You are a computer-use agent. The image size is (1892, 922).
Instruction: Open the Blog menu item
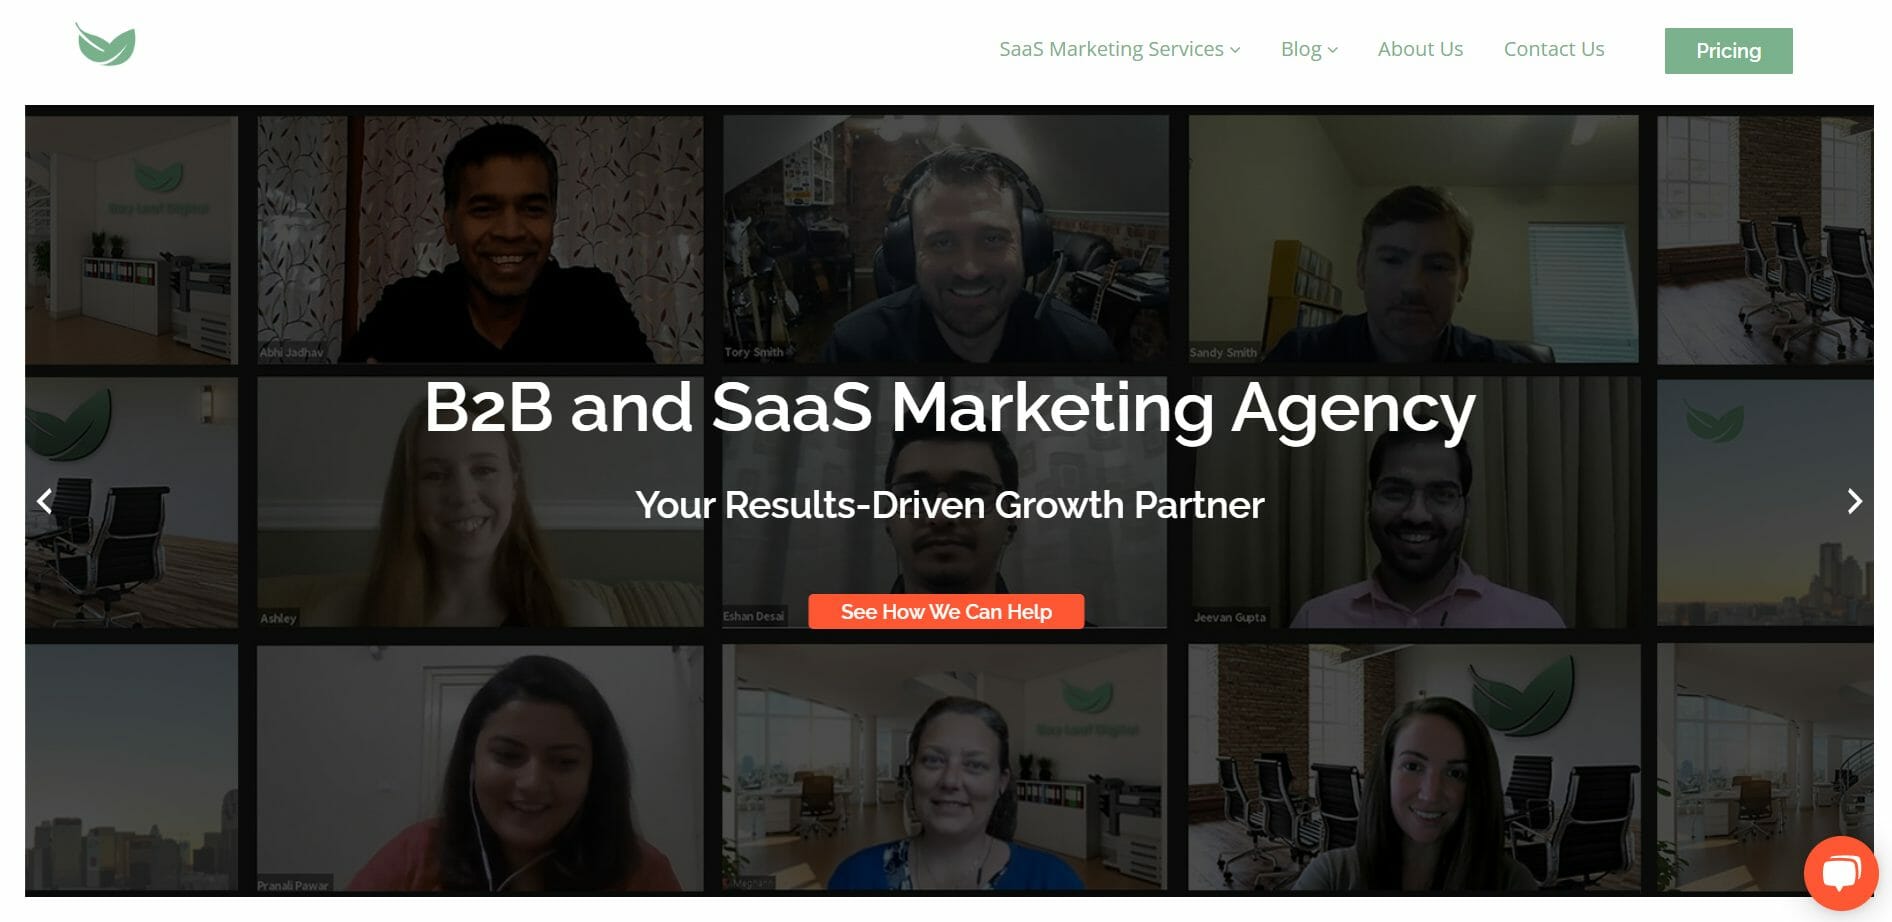pyautogui.click(x=1301, y=49)
